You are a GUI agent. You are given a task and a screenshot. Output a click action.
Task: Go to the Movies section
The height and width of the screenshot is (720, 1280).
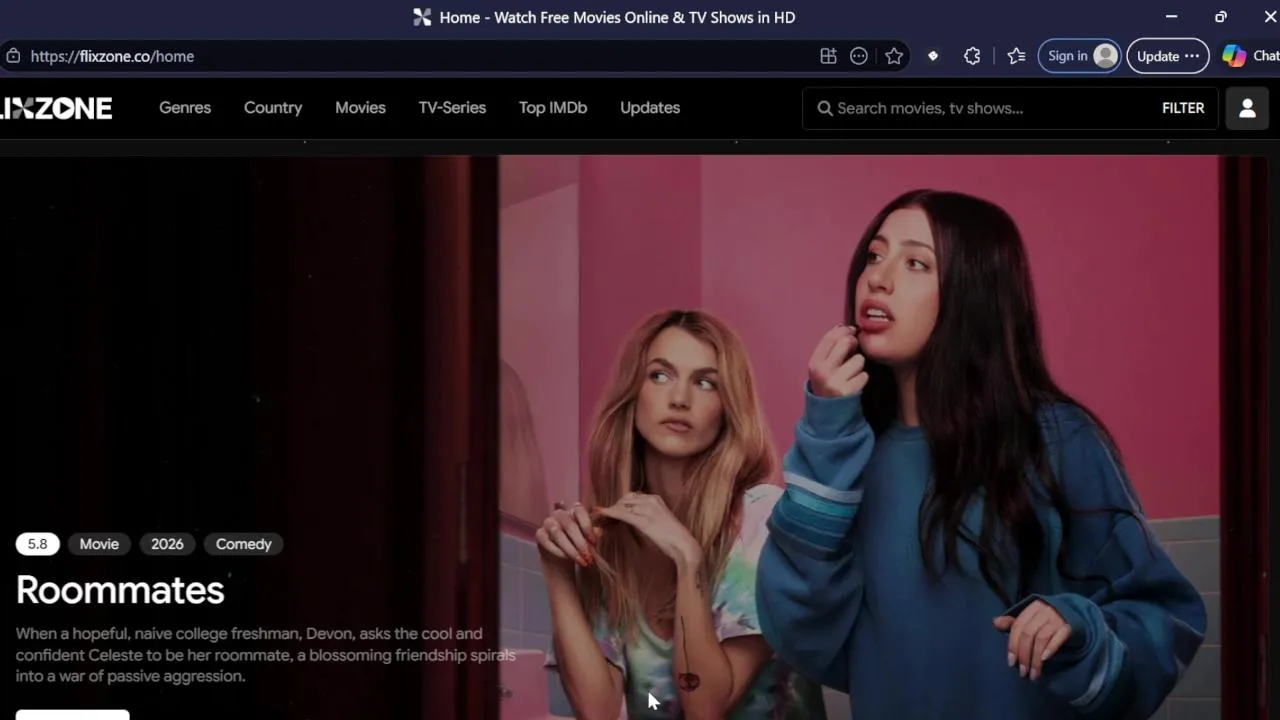click(x=360, y=108)
